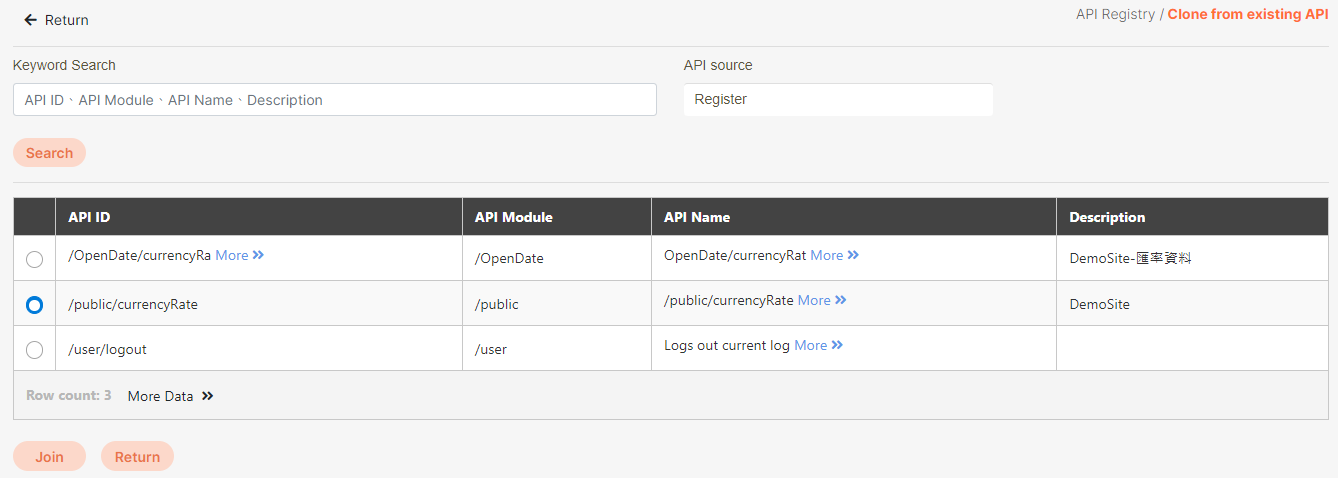Expand More link for Logs out current log
The image size is (1338, 478).
click(x=810, y=345)
